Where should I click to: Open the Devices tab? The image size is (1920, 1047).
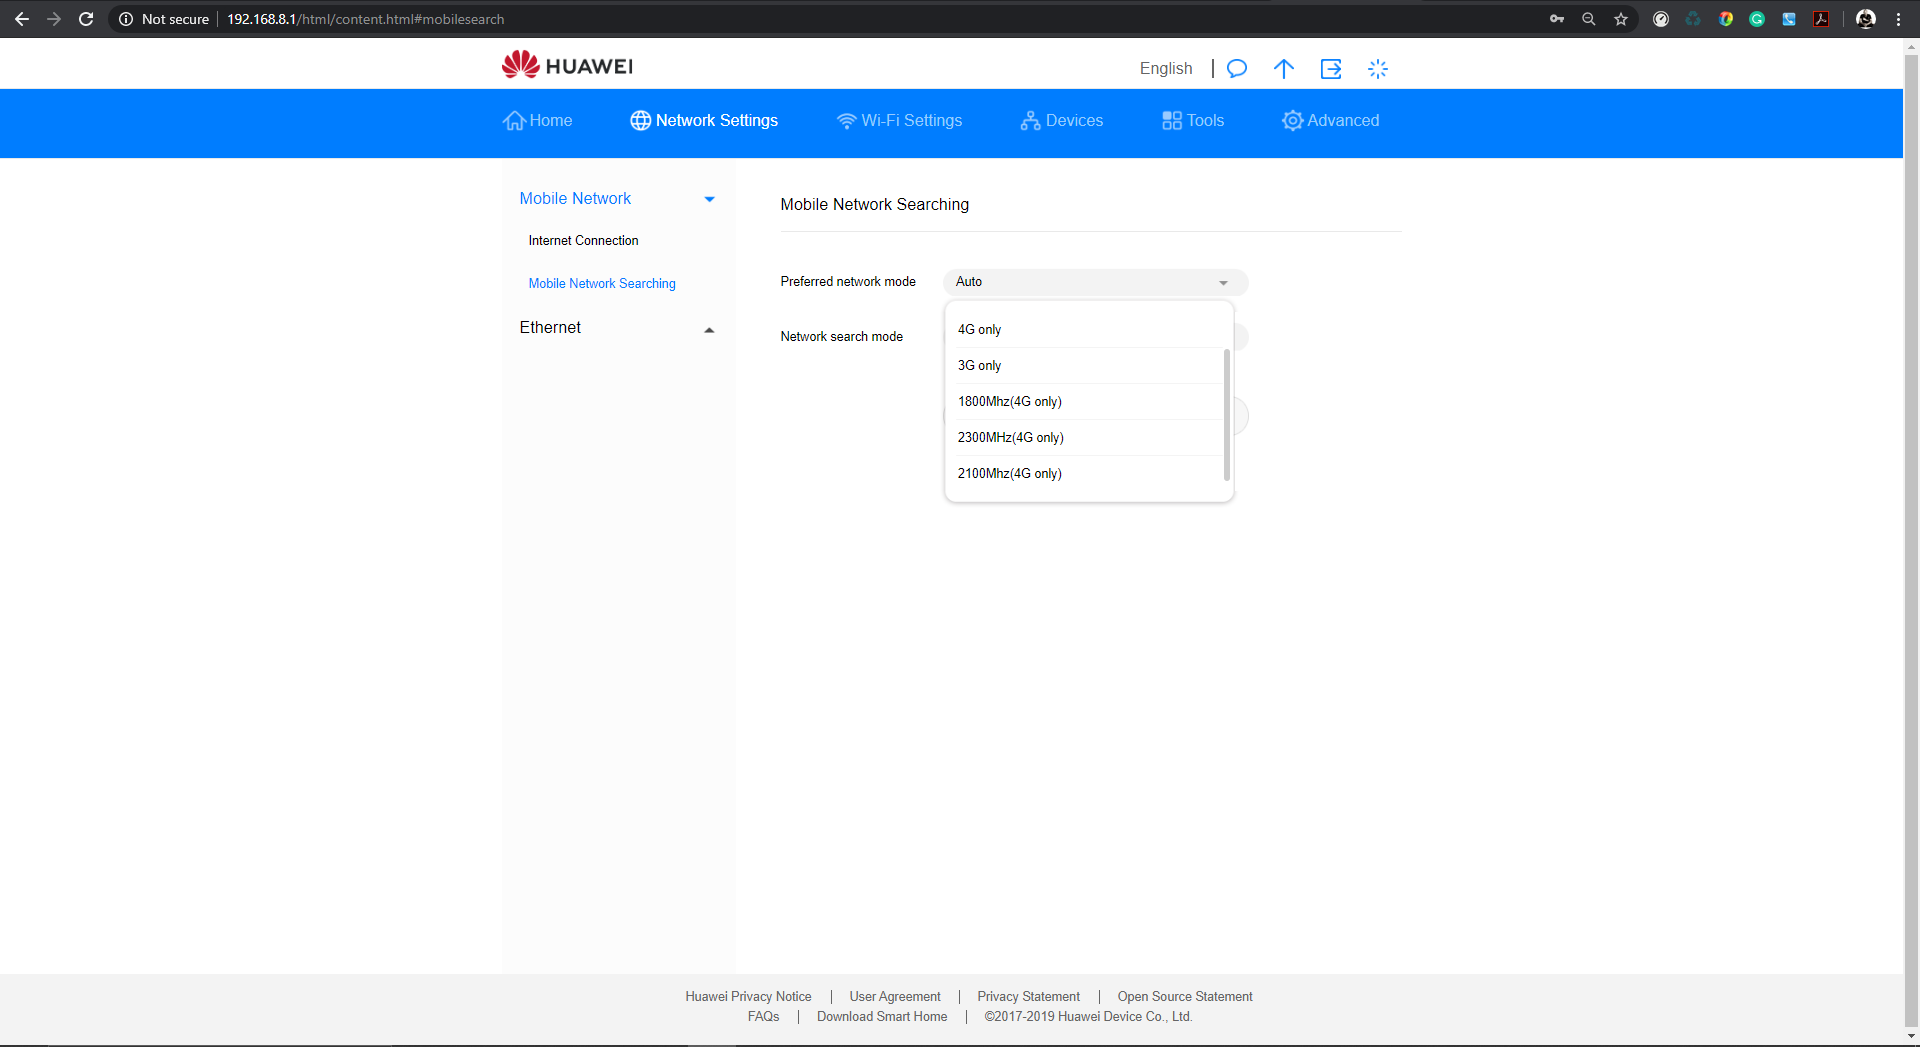1062,120
